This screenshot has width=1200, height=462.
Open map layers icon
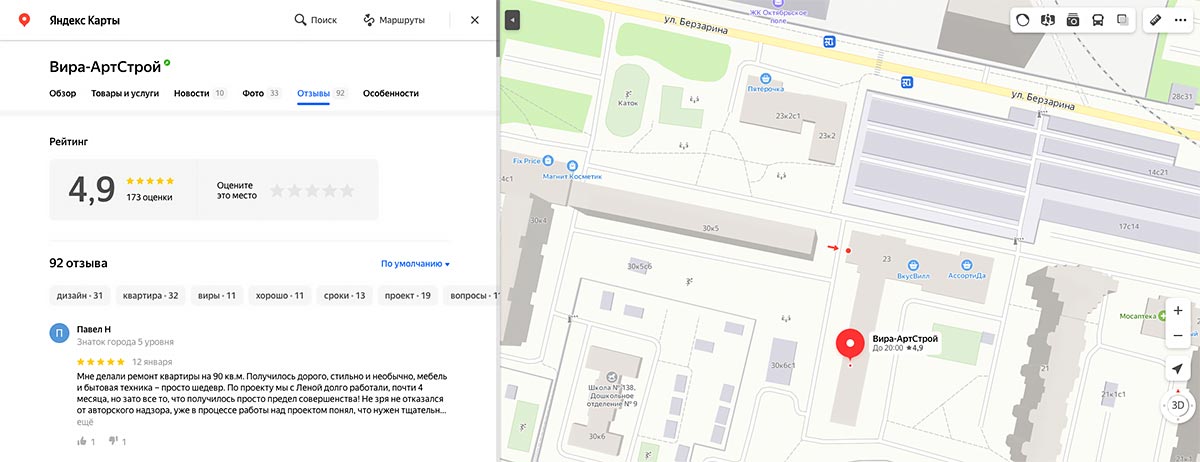[1122, 19]
